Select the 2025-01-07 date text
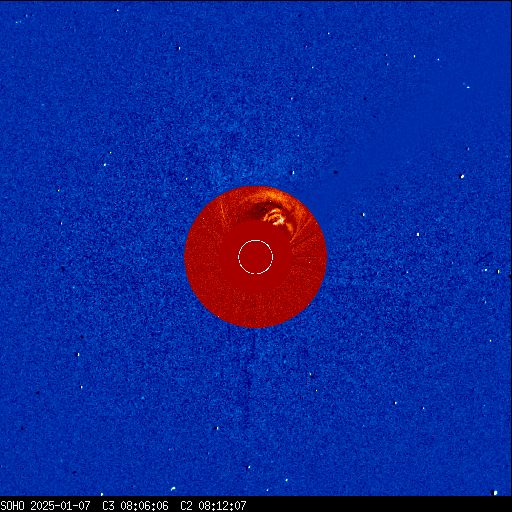This screenshot has width=512, height=512. pos(60,506)
